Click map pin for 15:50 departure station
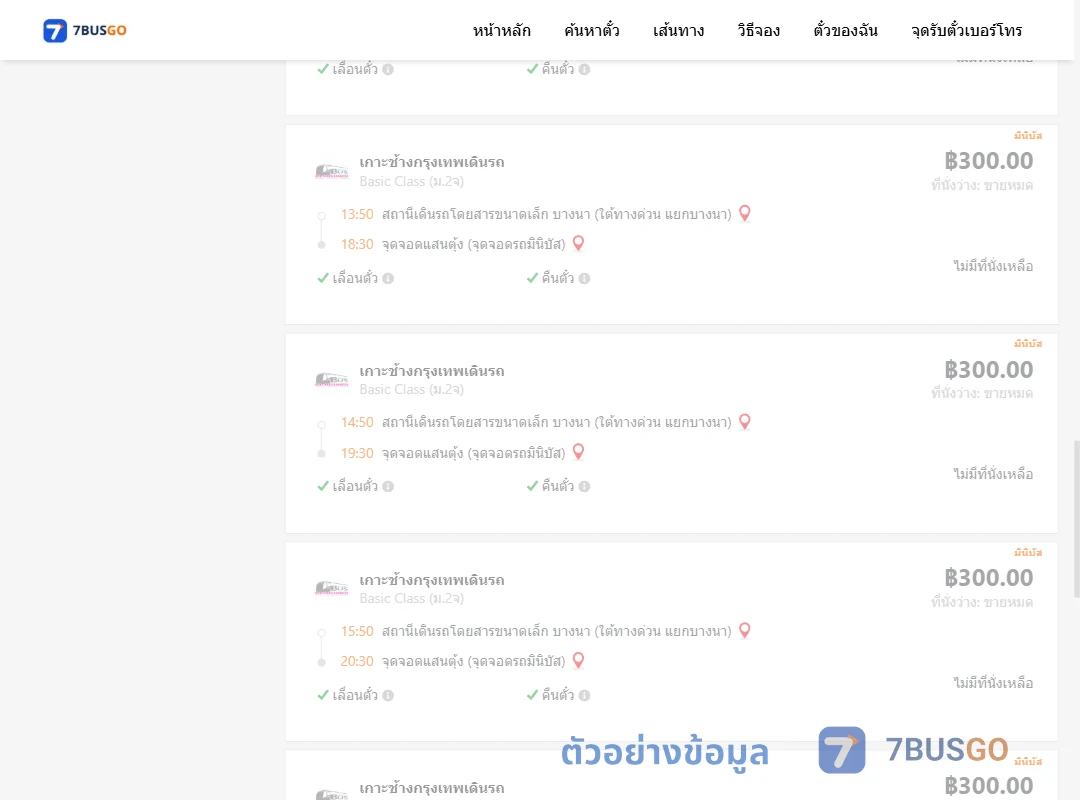Viewport: 1080px width, 800px height. (745, 630)
